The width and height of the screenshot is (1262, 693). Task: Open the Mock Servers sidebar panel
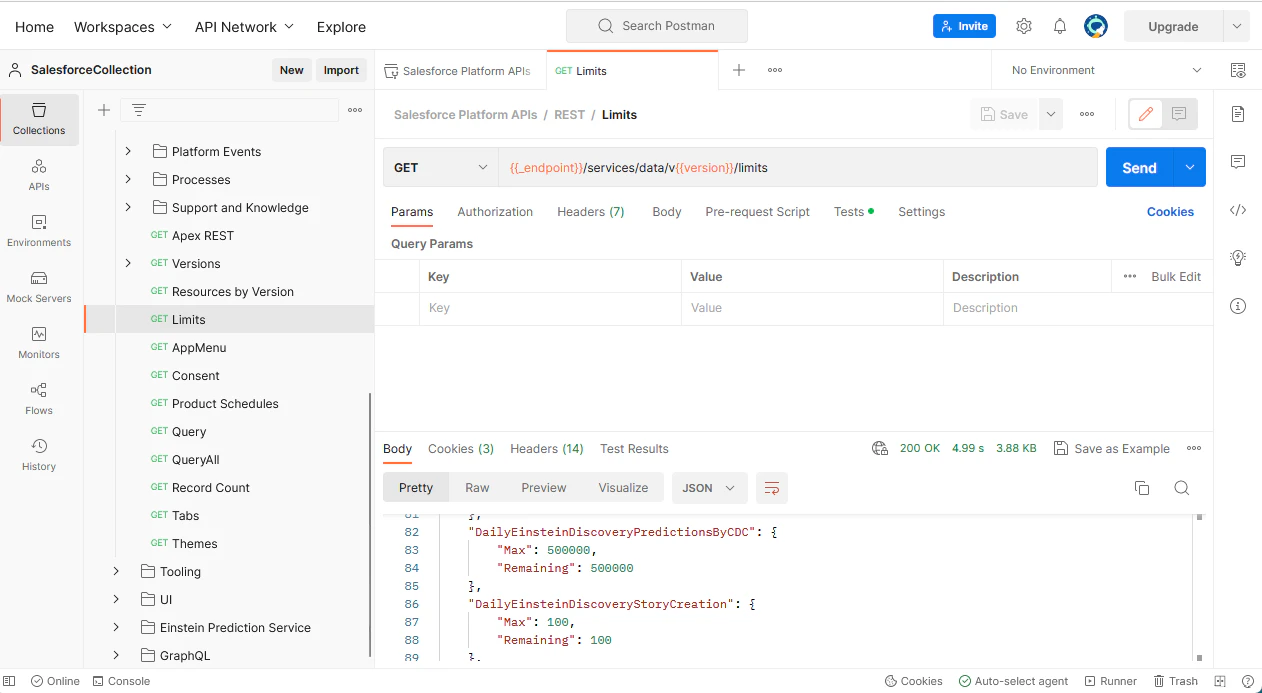pyautogui.click(x=39, y=287)
